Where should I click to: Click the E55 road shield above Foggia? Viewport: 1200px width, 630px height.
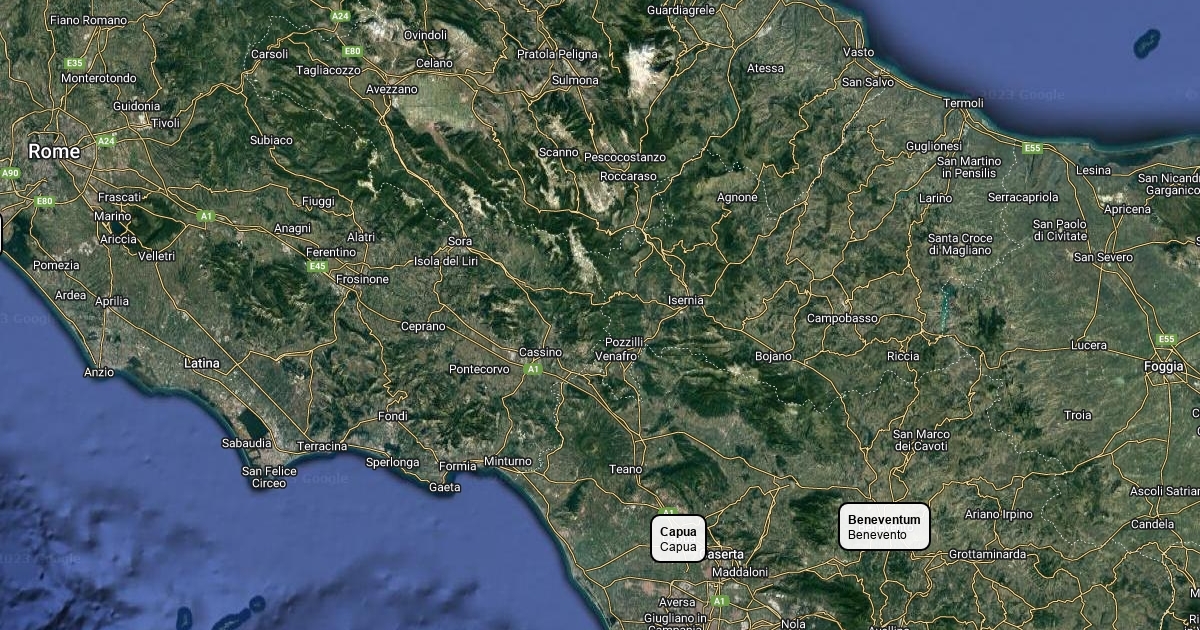point(1166,339)
